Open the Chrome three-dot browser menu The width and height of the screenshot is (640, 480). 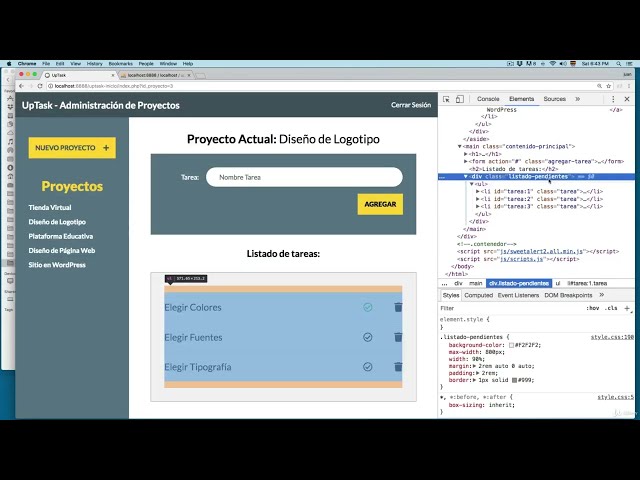click(629, 86)
